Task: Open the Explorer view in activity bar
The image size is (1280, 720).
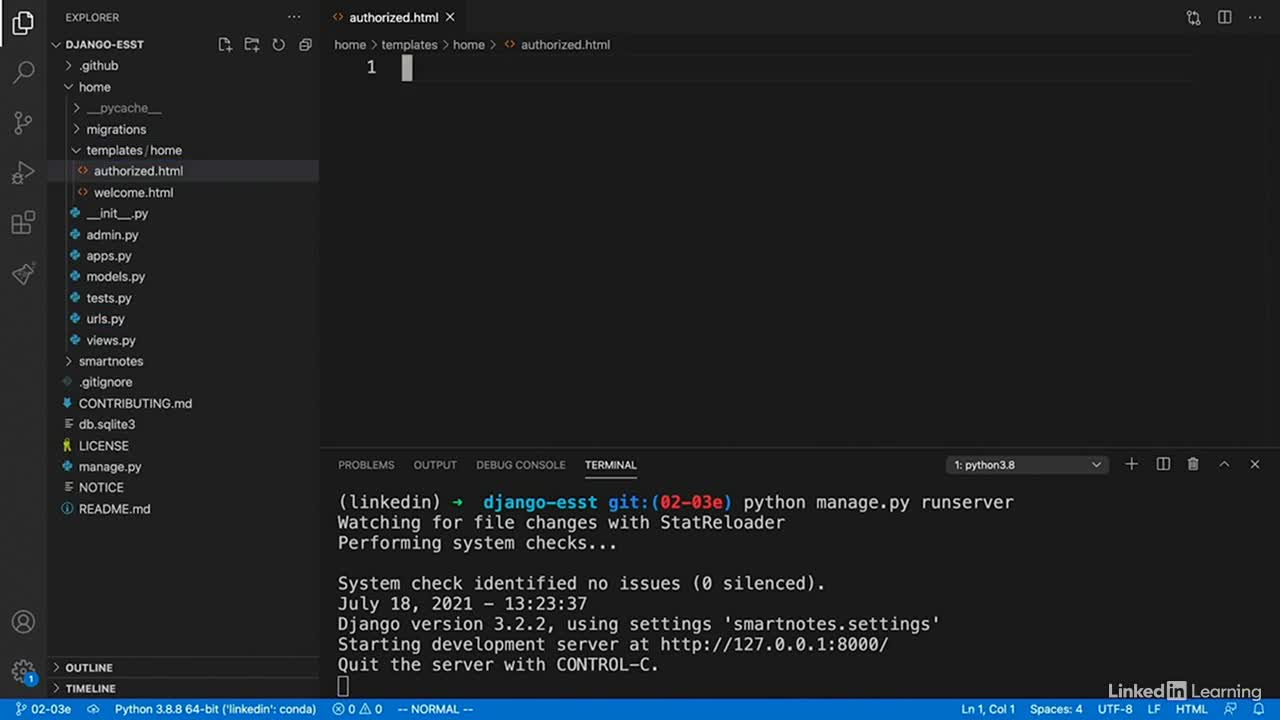Action: tap(23, 23)
